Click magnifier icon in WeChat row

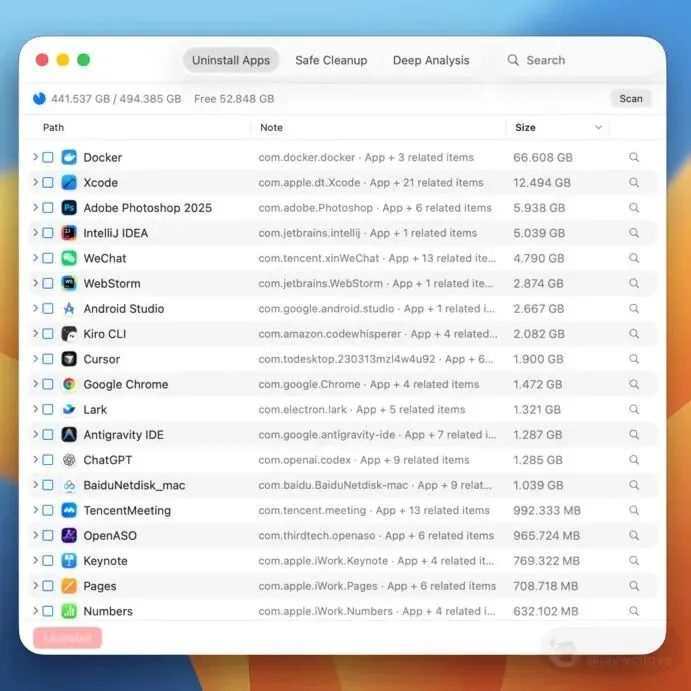pyautogui.click(x=634, y=258)
